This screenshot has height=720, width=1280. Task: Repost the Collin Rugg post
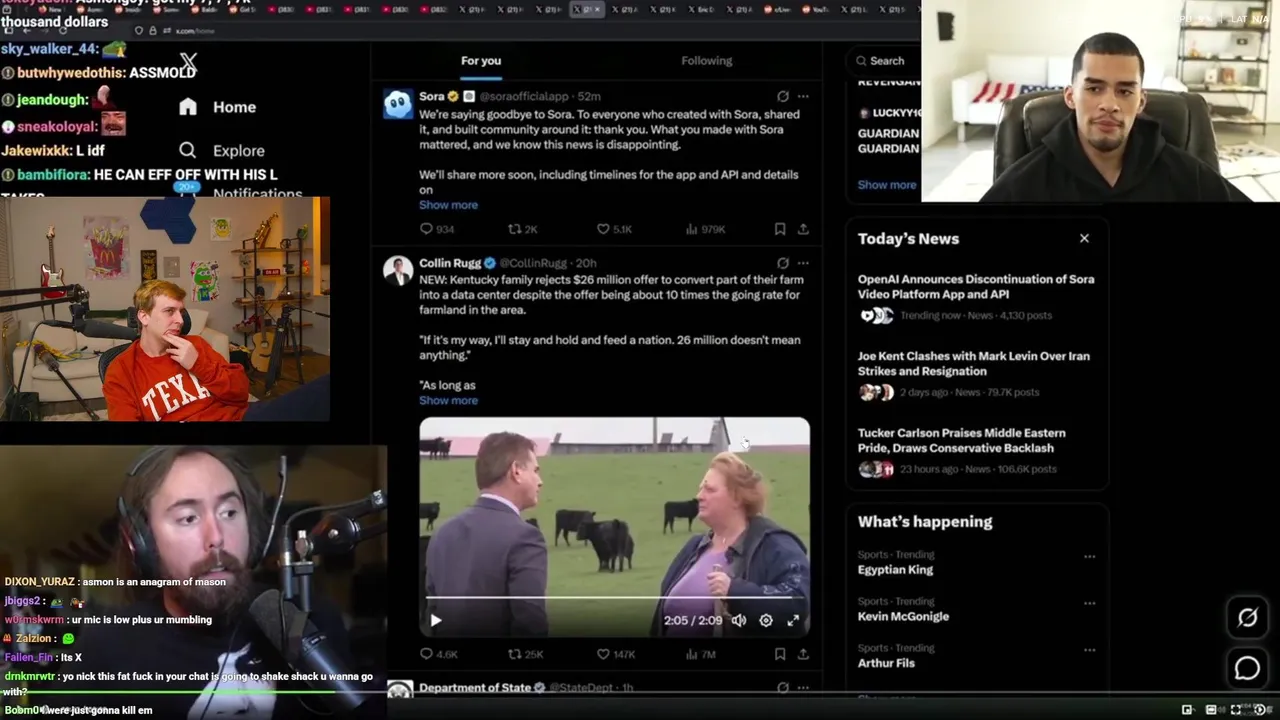[x=525, y=654]
